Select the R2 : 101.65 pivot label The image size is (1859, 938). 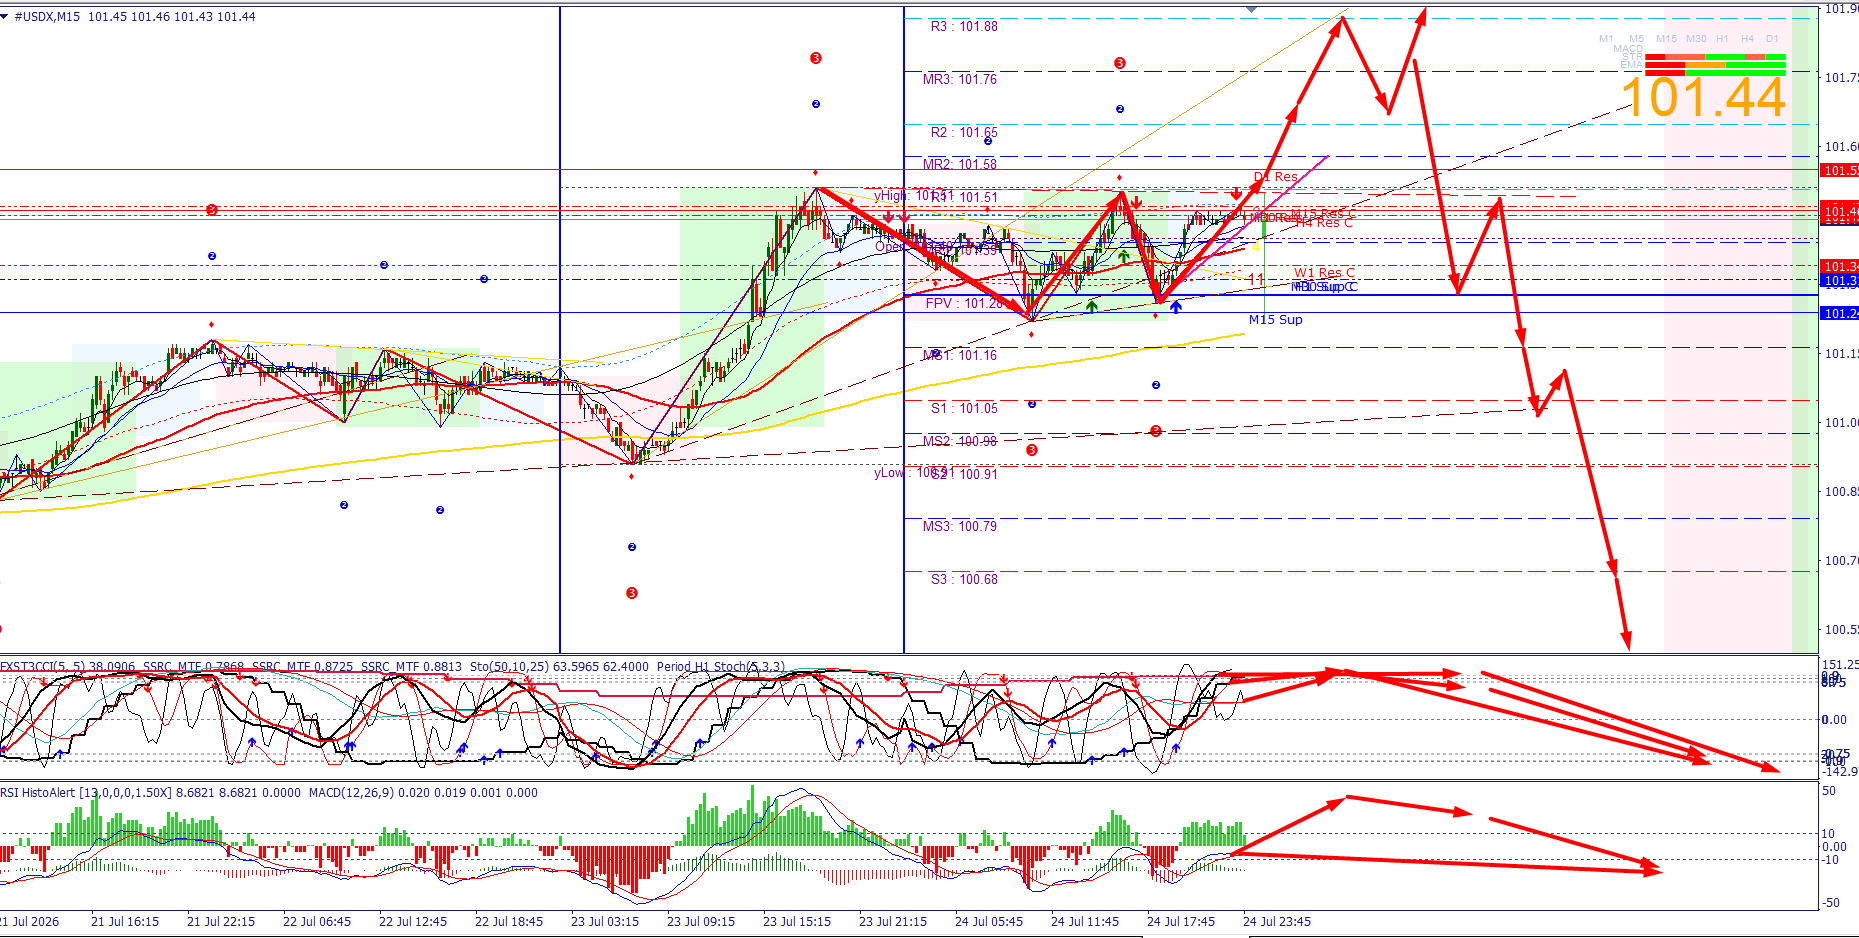tap(964, 132)
